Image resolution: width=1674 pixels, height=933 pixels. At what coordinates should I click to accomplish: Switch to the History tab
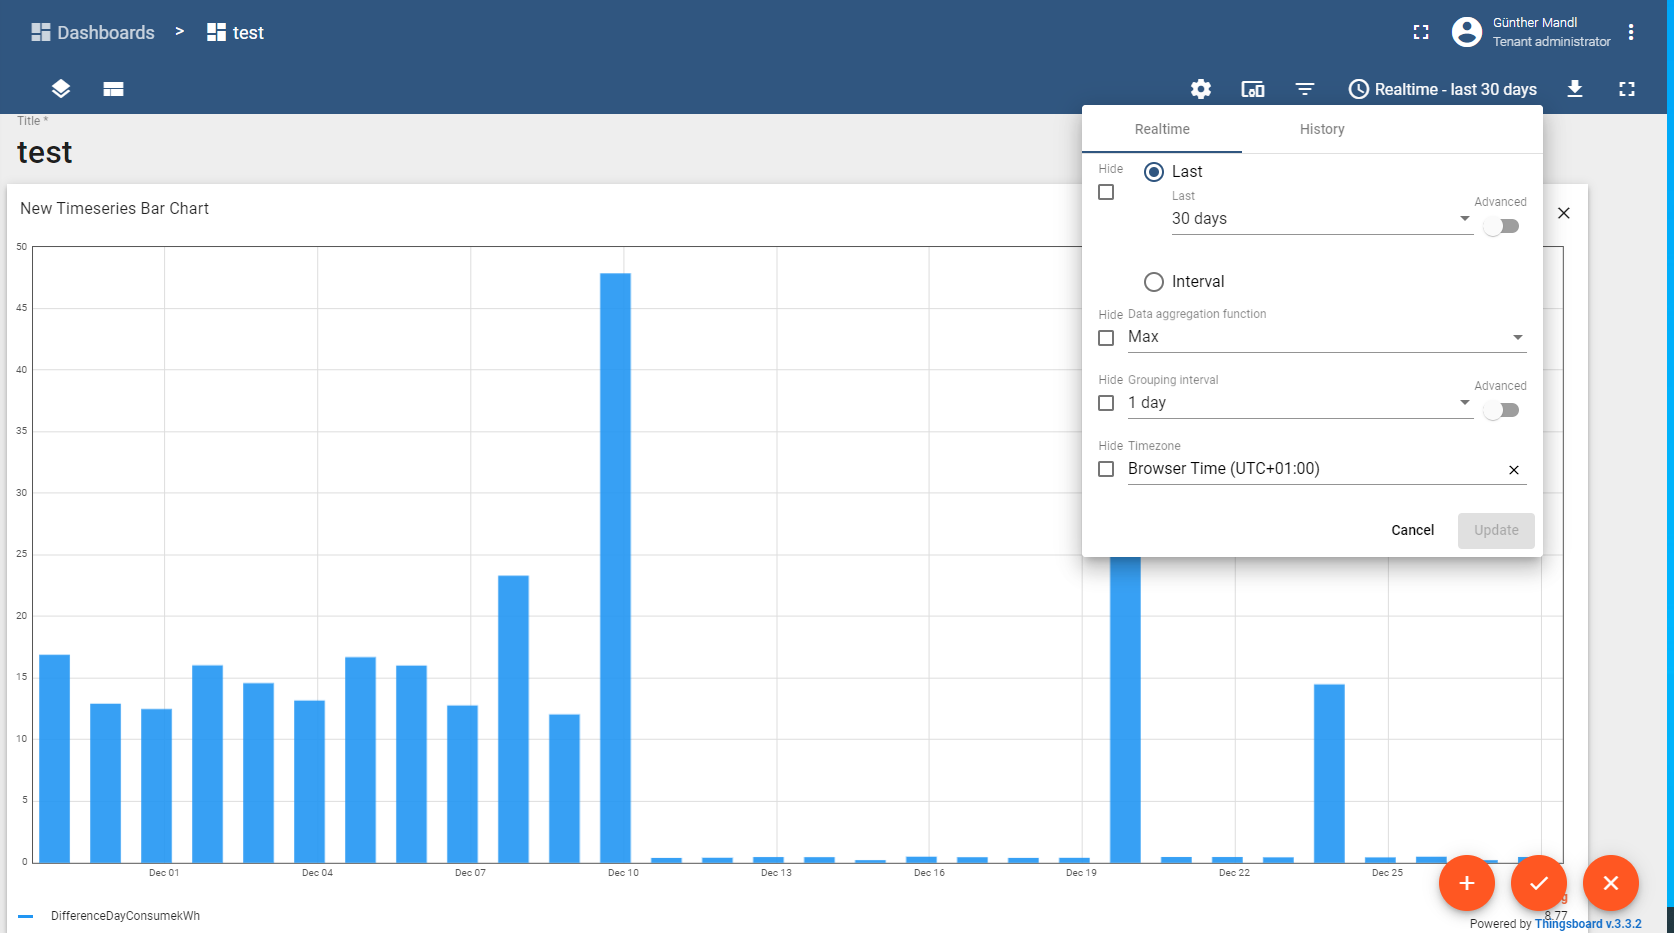point(1322,129)
